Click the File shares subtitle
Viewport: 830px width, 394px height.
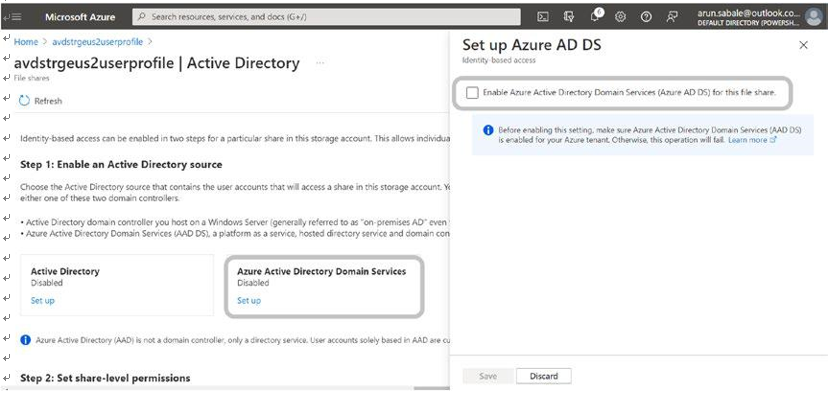31,78
